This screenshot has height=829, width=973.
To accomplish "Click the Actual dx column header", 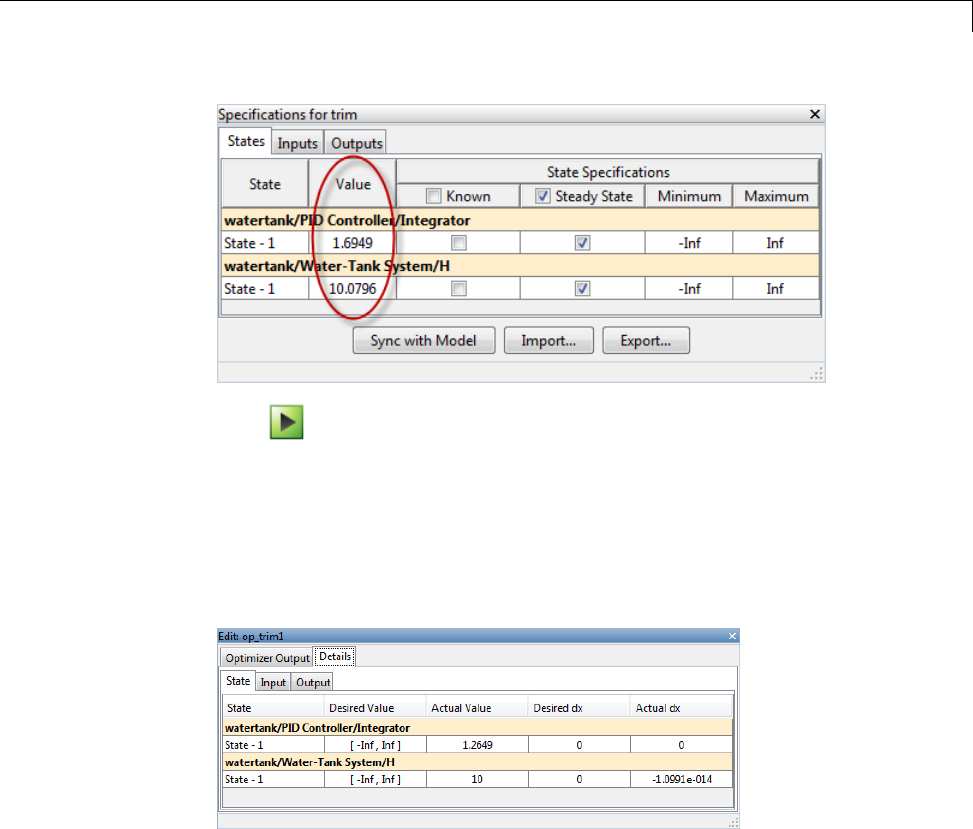I will [x=681, y=708].
